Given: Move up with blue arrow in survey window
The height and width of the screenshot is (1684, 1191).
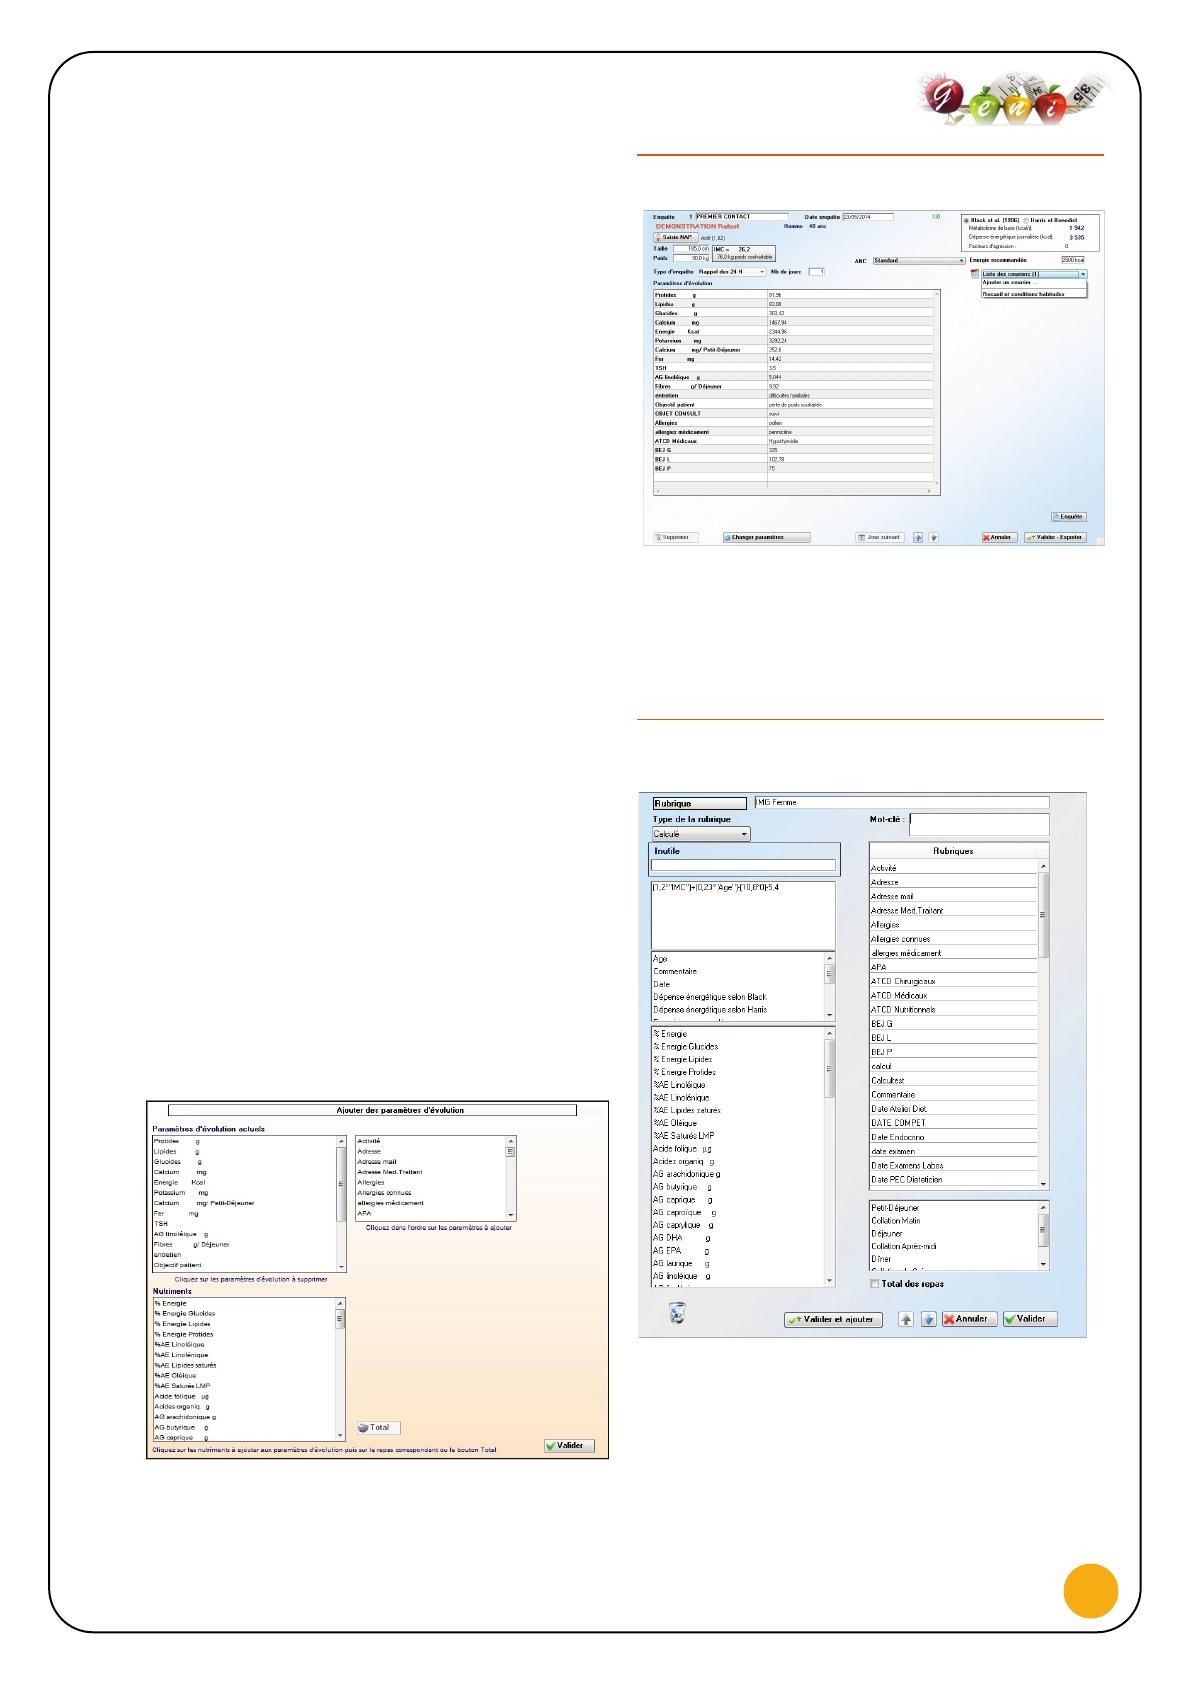Looking at the screenshot, I should click(918, 537).
